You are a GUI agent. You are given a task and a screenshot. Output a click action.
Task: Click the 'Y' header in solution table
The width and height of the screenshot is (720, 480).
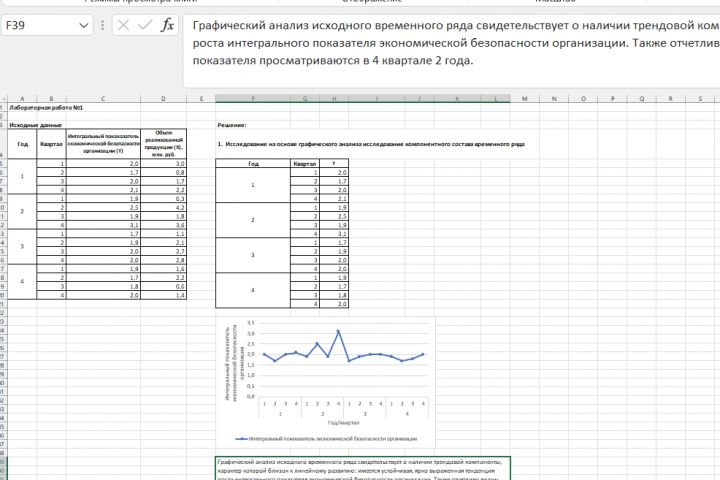coord(334,164)
